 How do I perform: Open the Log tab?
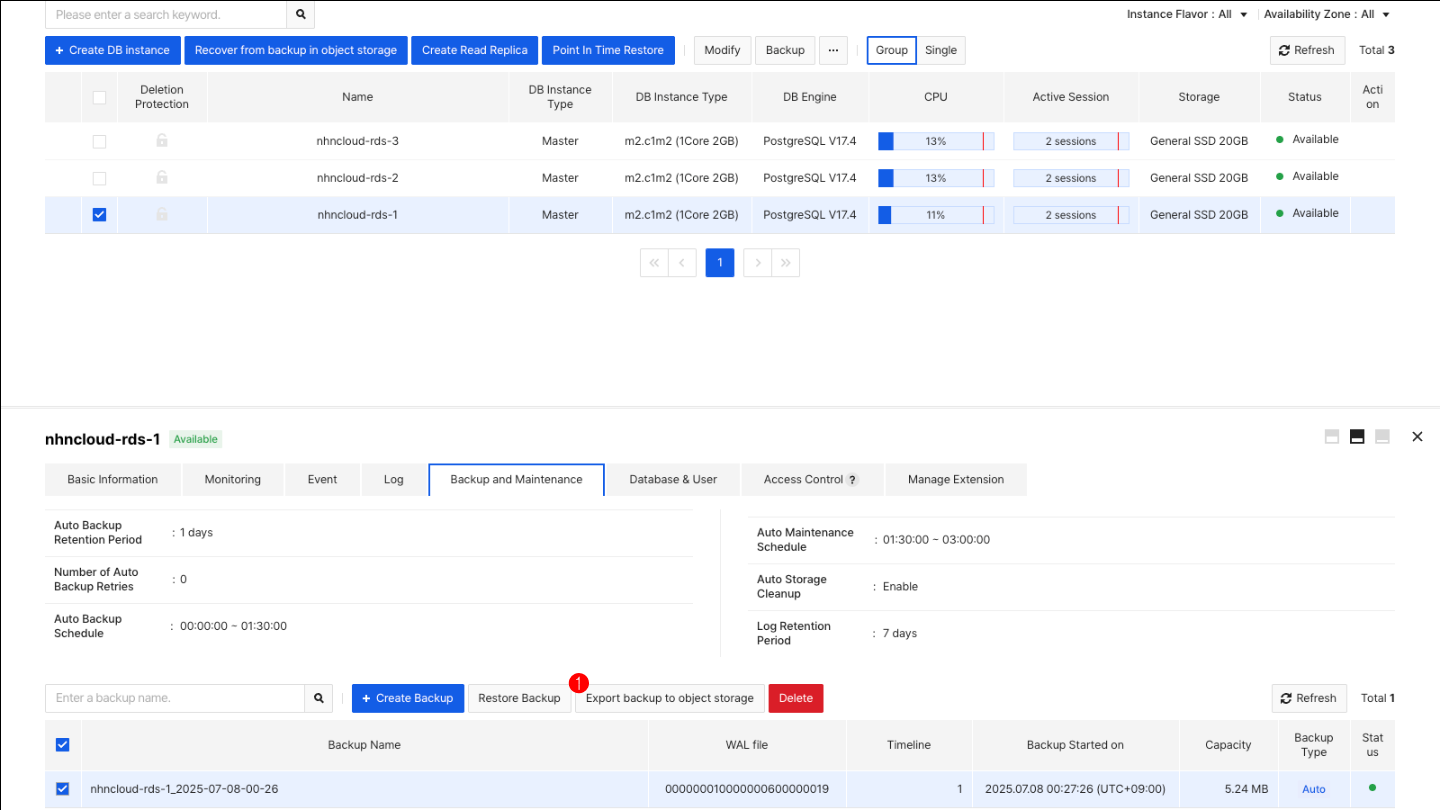[394, 480]
